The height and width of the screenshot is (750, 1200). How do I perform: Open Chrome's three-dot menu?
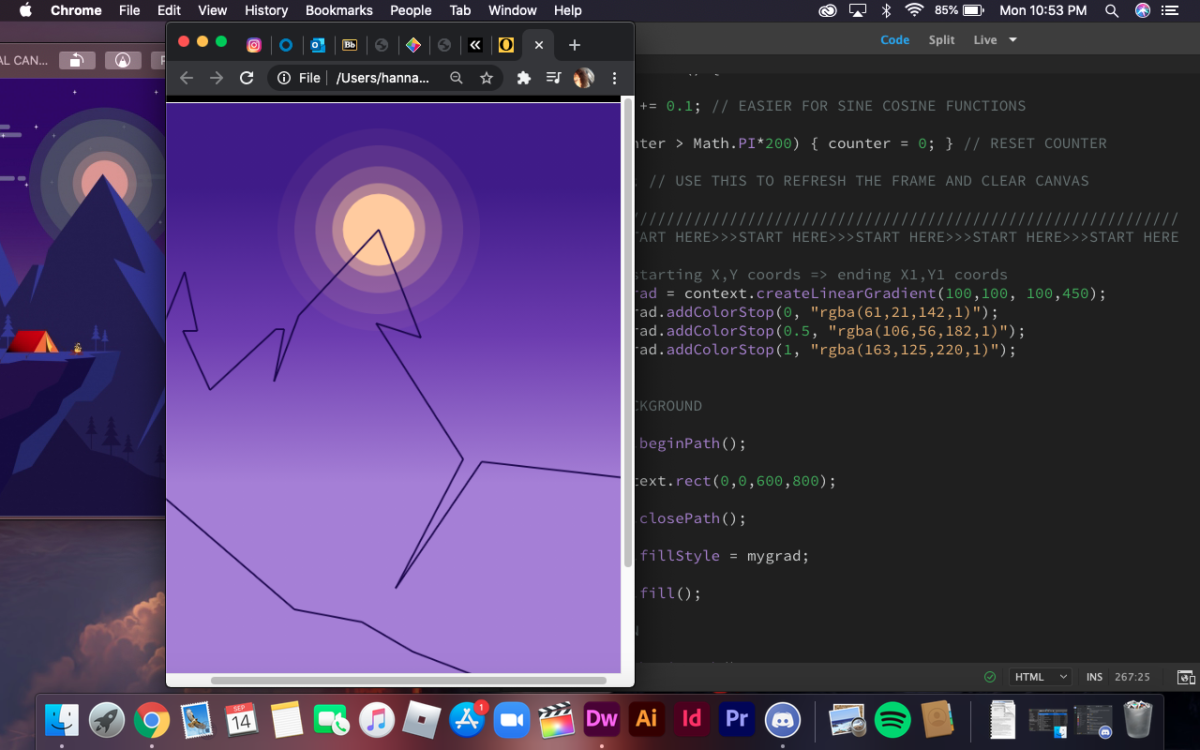(x=614, y=78)
